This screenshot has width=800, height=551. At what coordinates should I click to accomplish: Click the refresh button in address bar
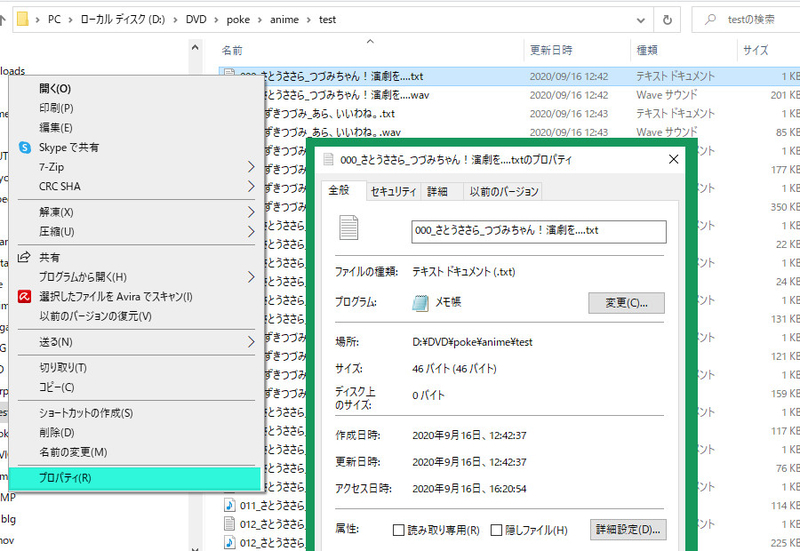click(x=667, y=20)
